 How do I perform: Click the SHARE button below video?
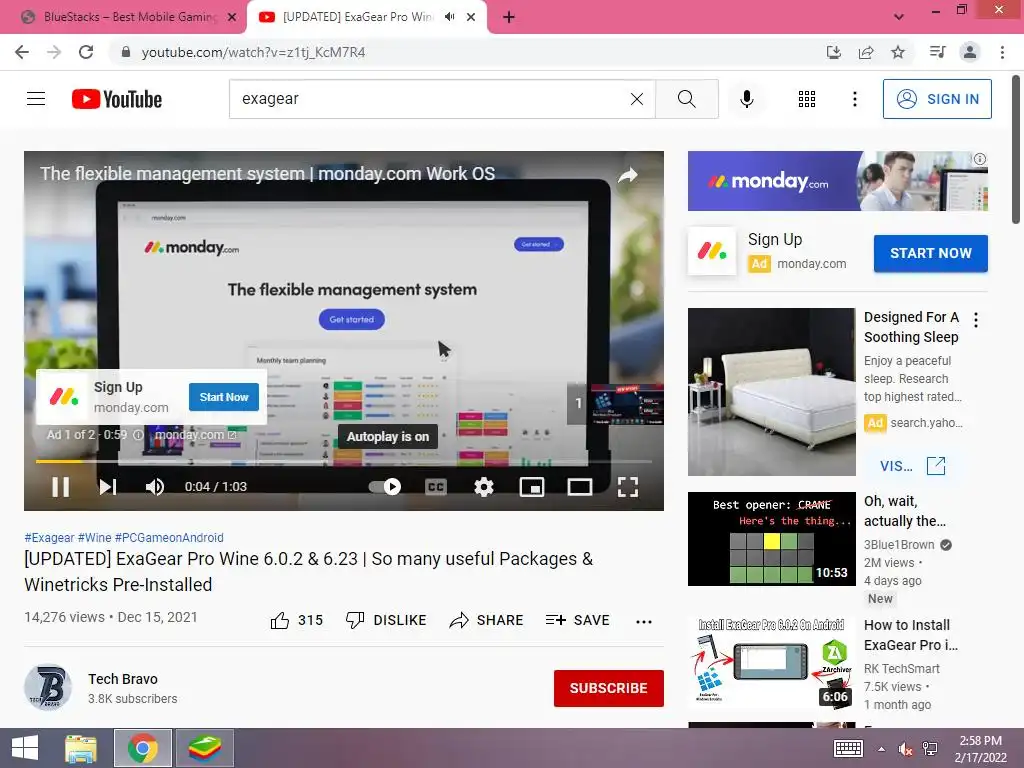[487, 620]
